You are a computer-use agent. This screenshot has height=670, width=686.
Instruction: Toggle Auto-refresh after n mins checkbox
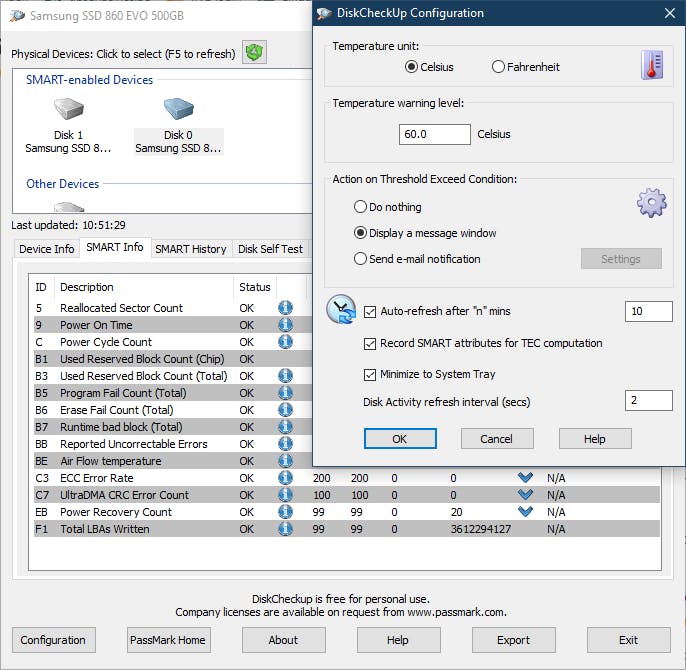(x=370, y=312)
